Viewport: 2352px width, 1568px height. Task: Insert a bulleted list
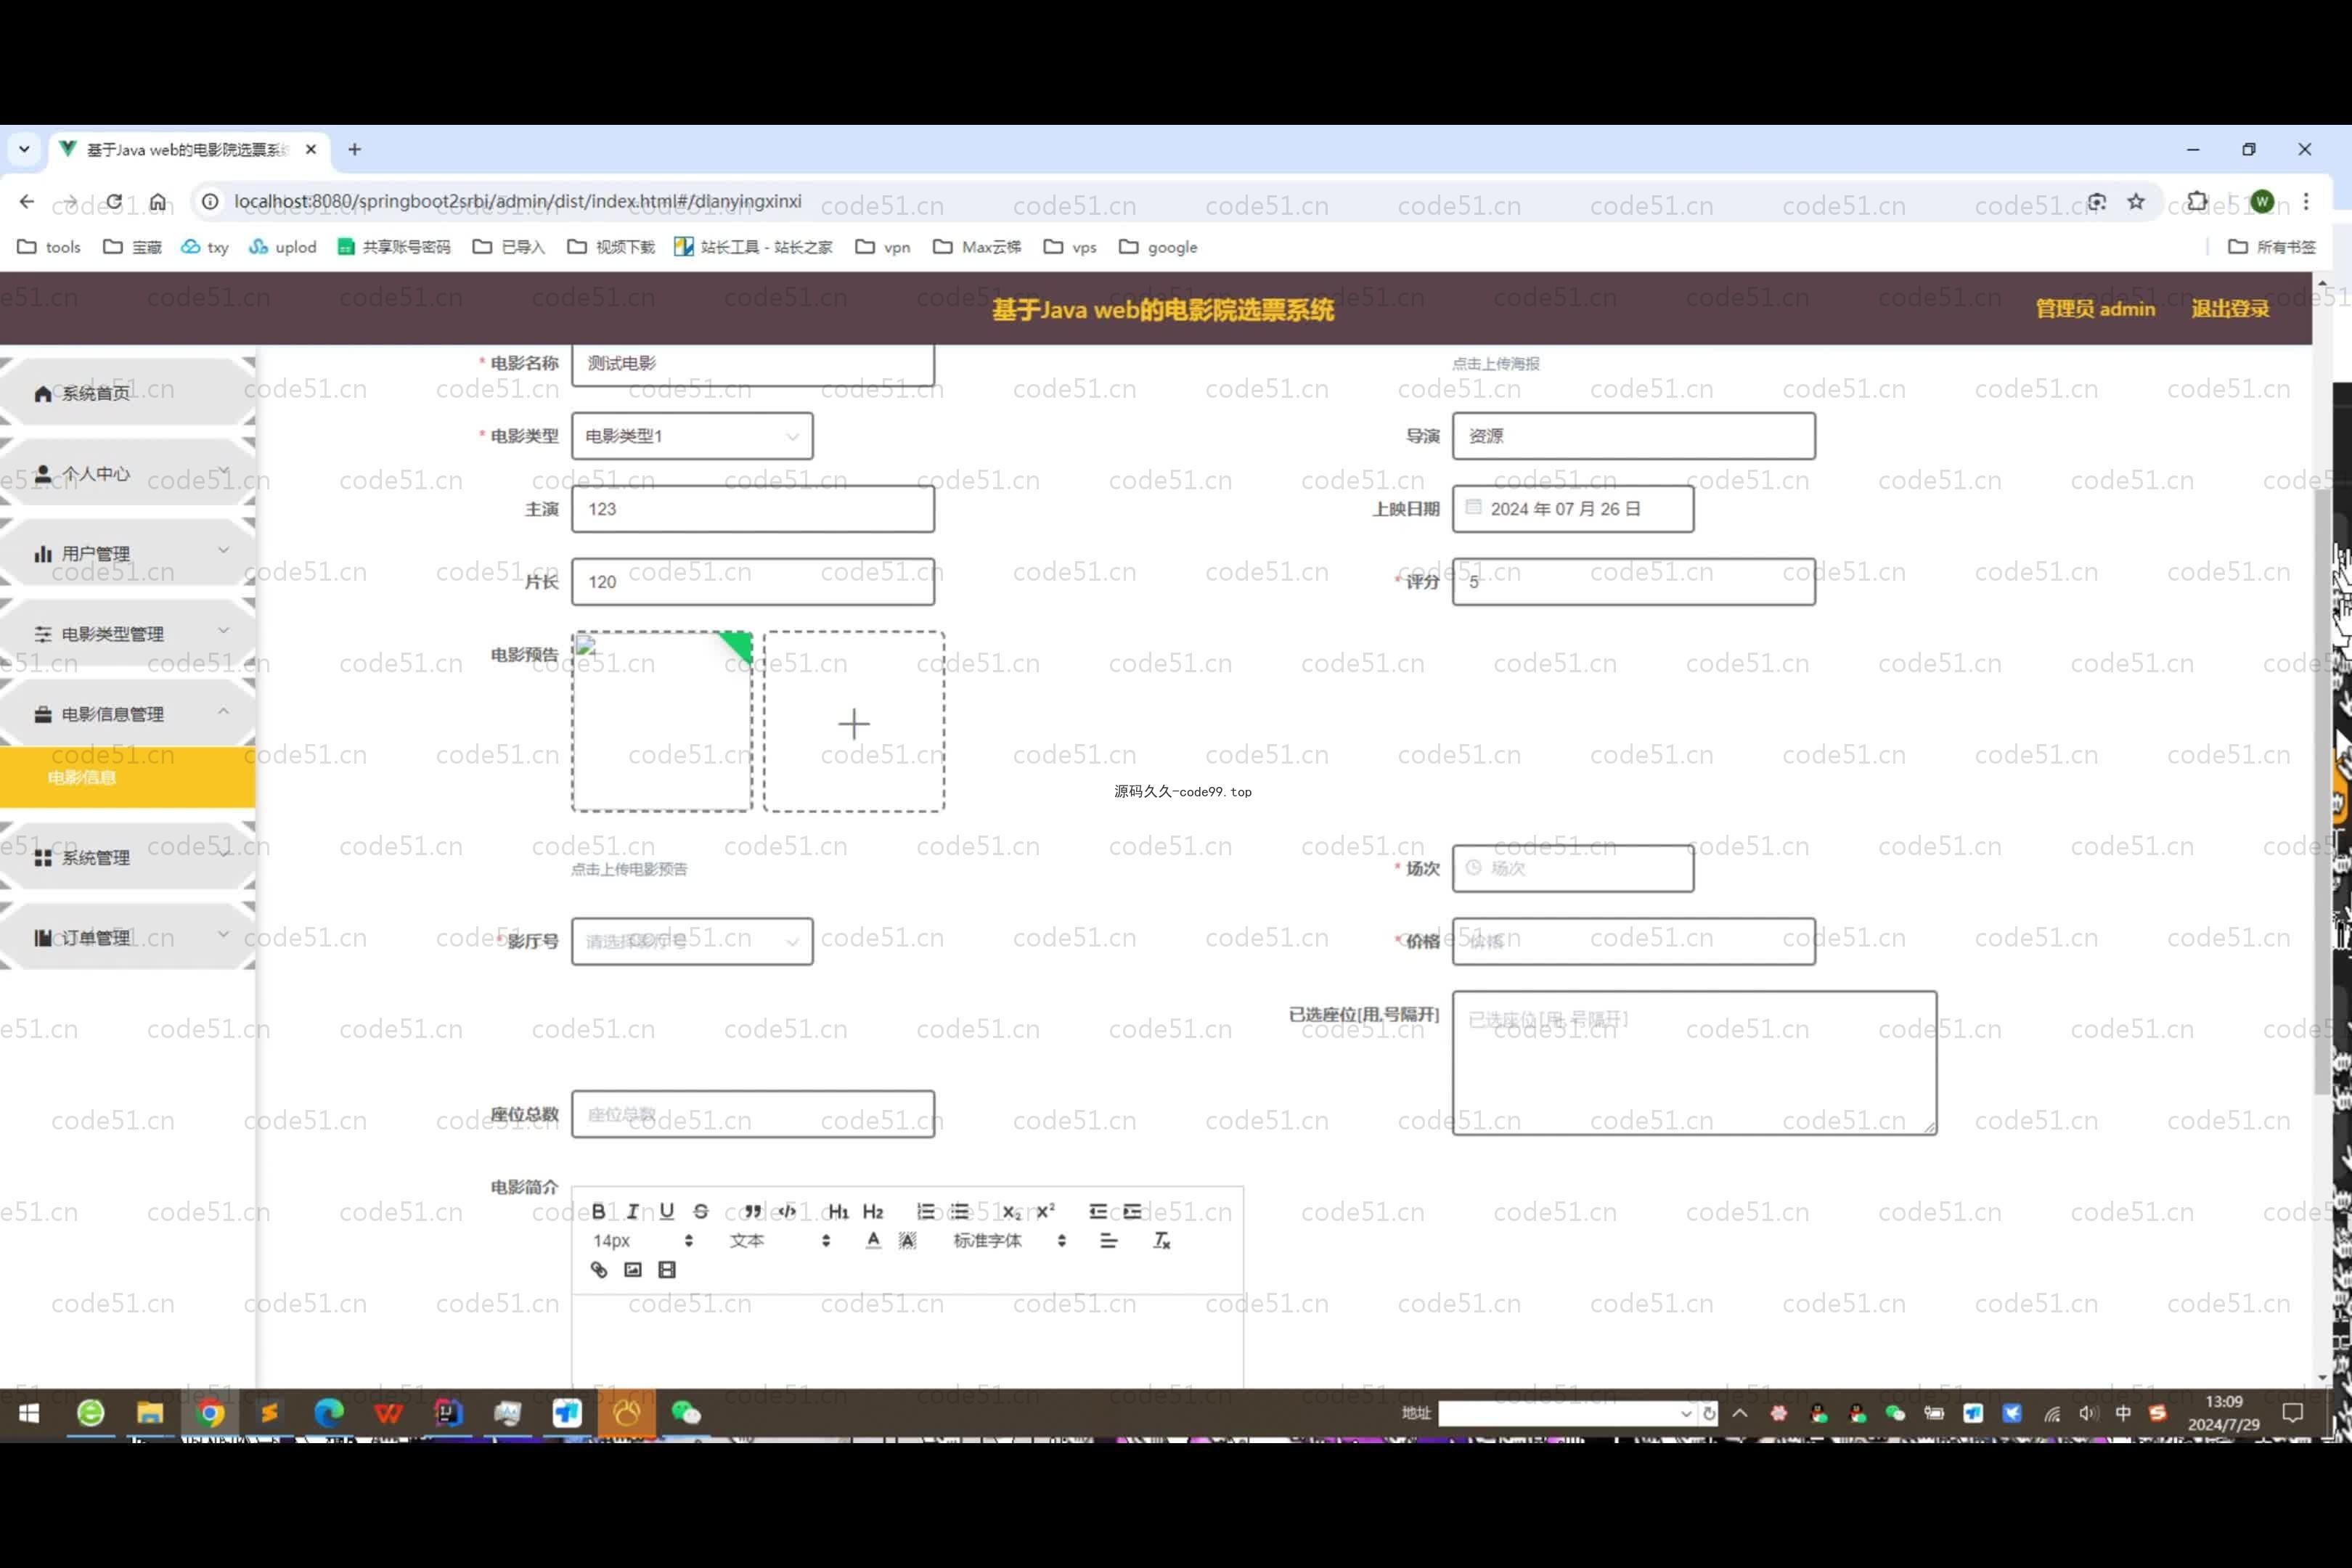960,1211
